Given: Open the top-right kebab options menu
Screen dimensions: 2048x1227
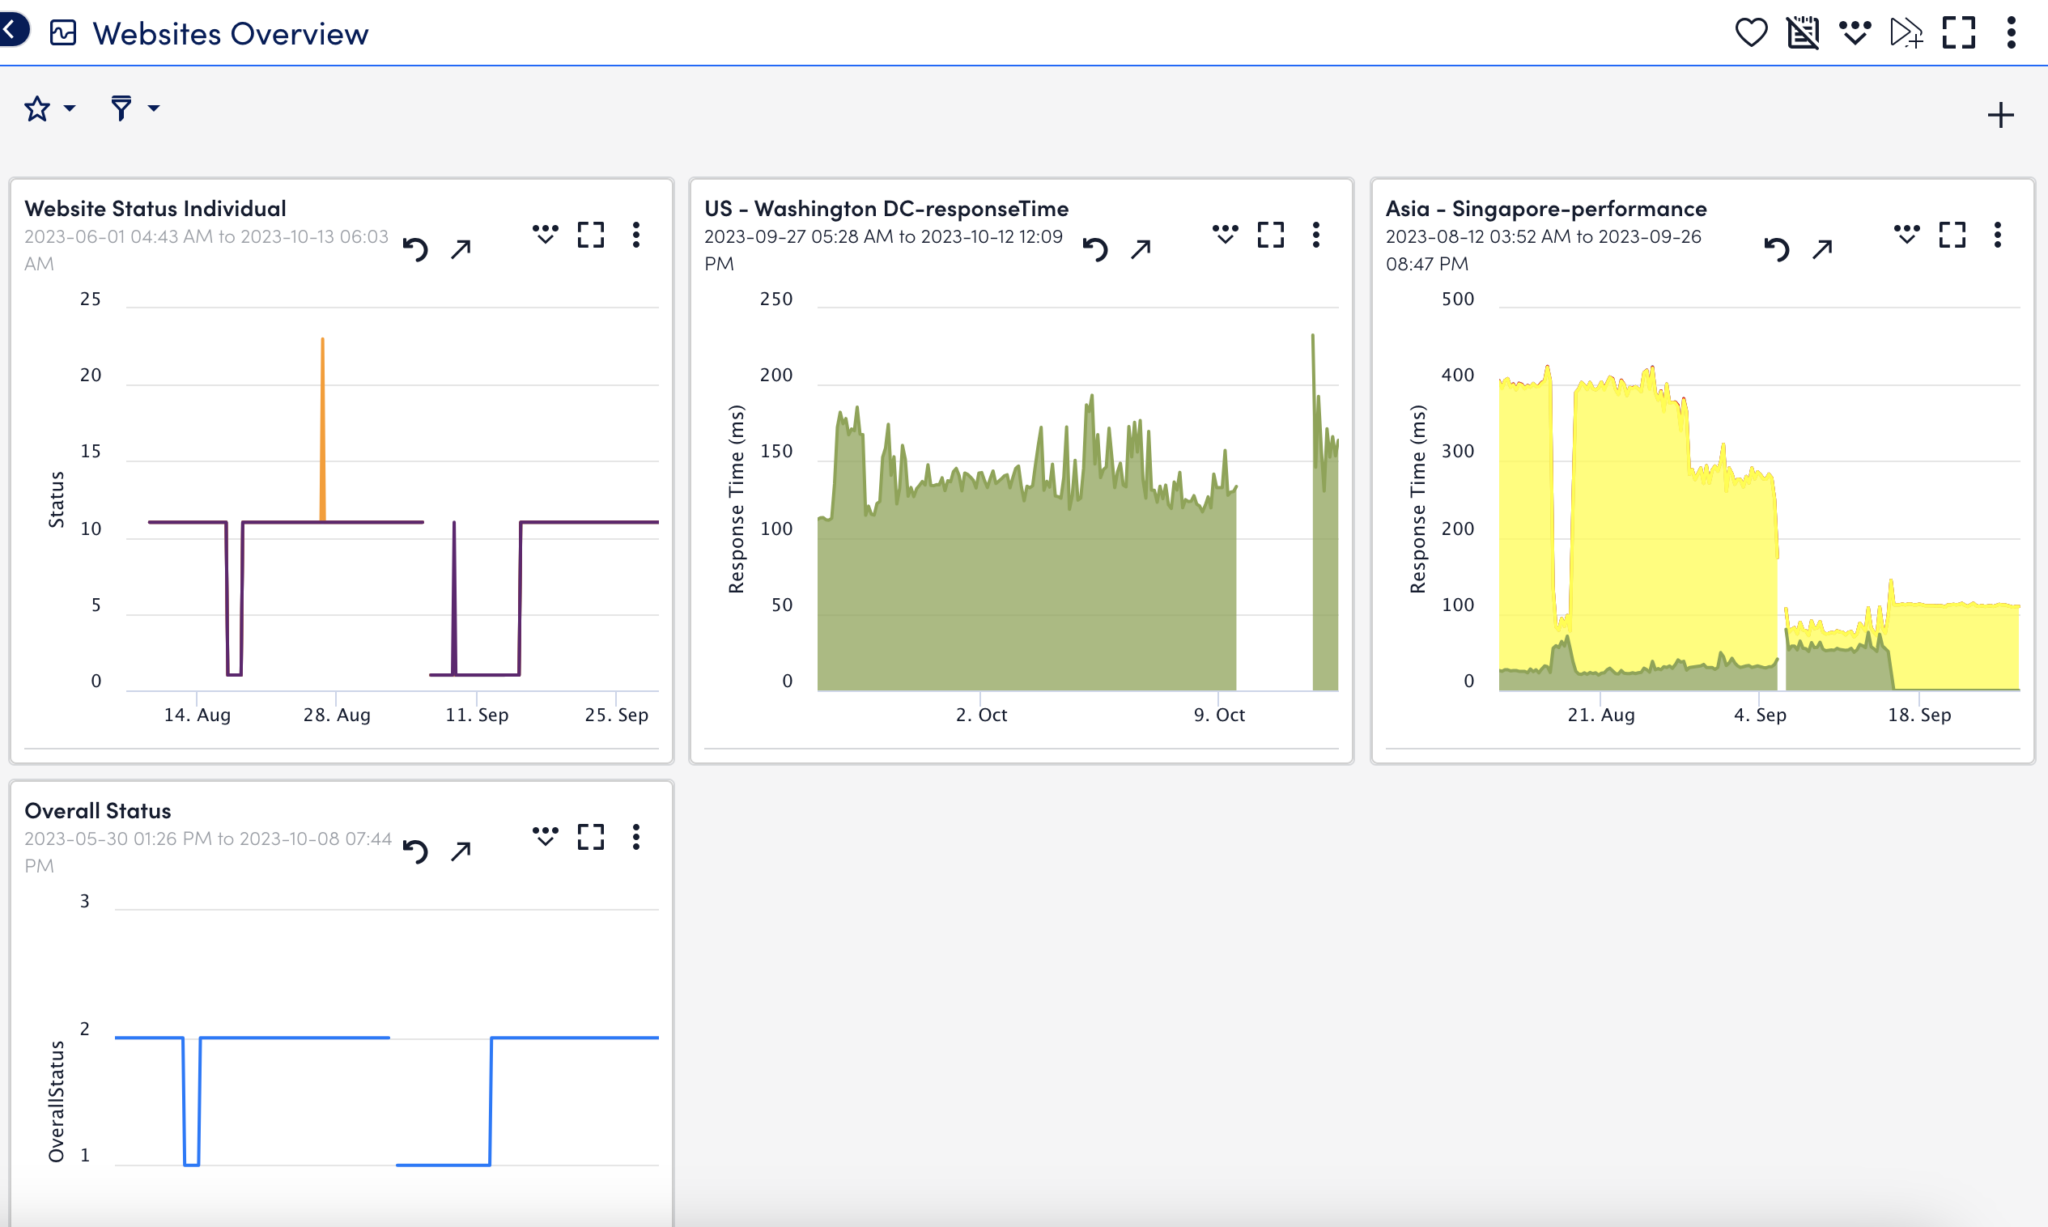Looking at the screenshot, I should [2010, 32].
